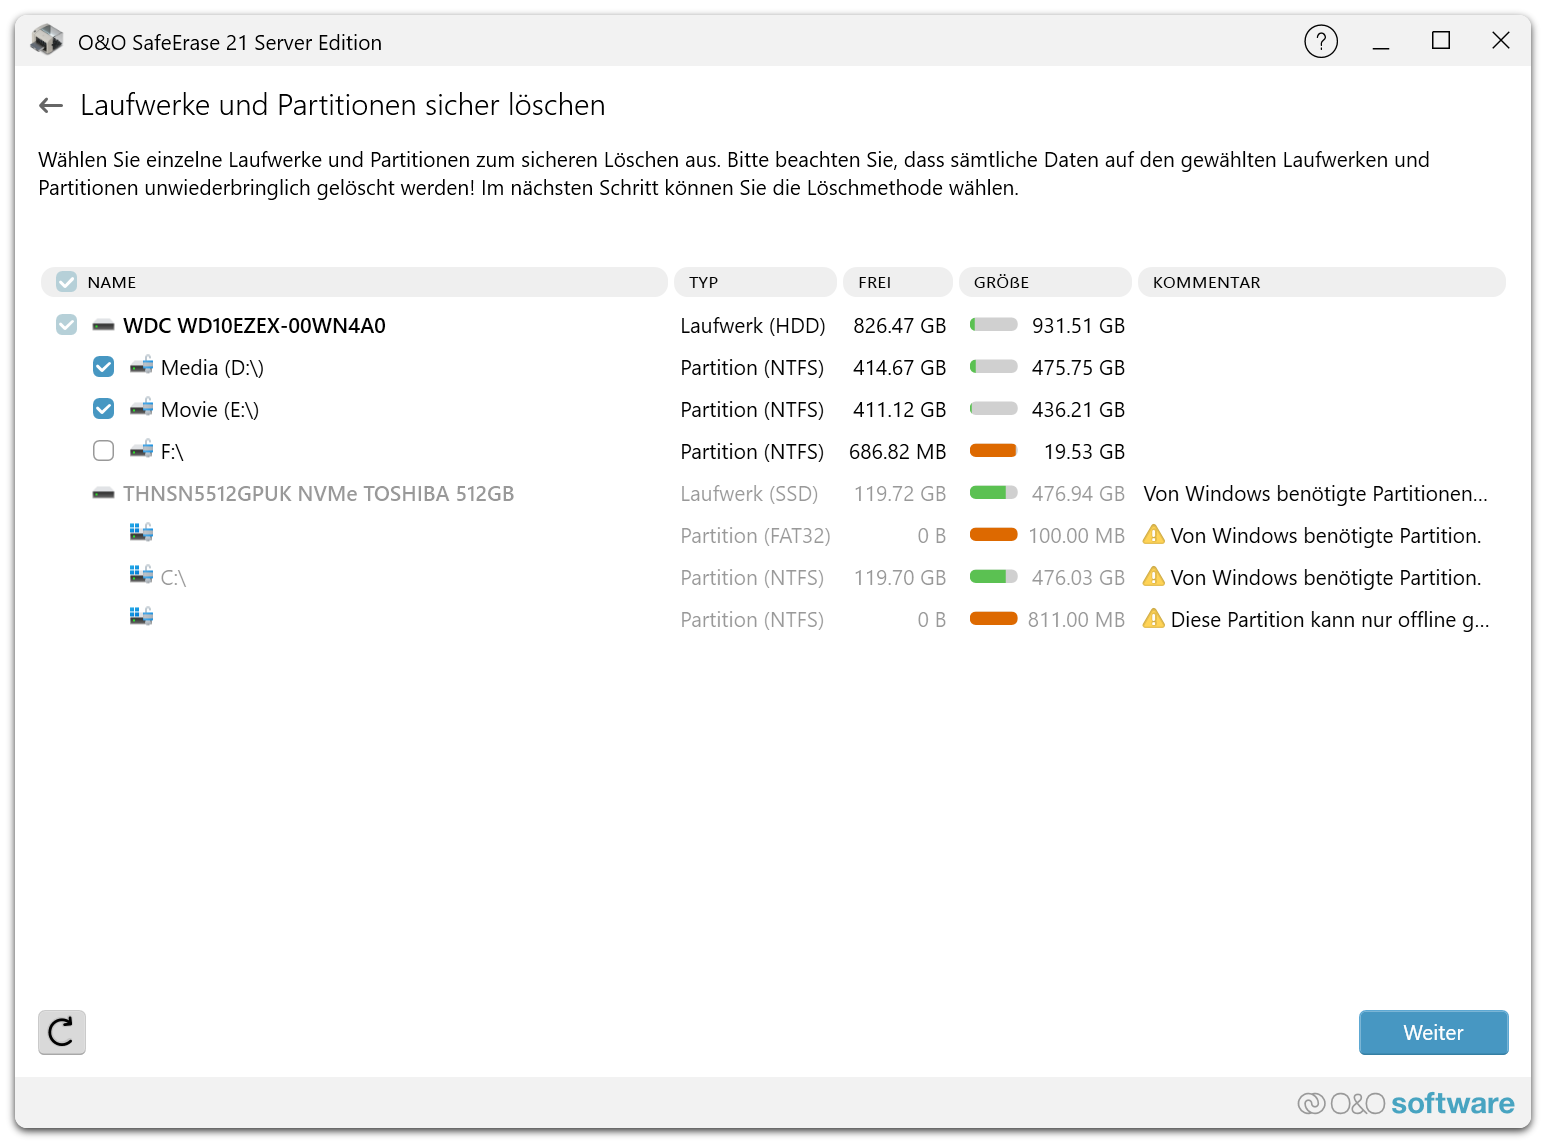Screen dimensions: 1546x1143
Task: Click the KOMMENTAR column header
Action: 1322,282
